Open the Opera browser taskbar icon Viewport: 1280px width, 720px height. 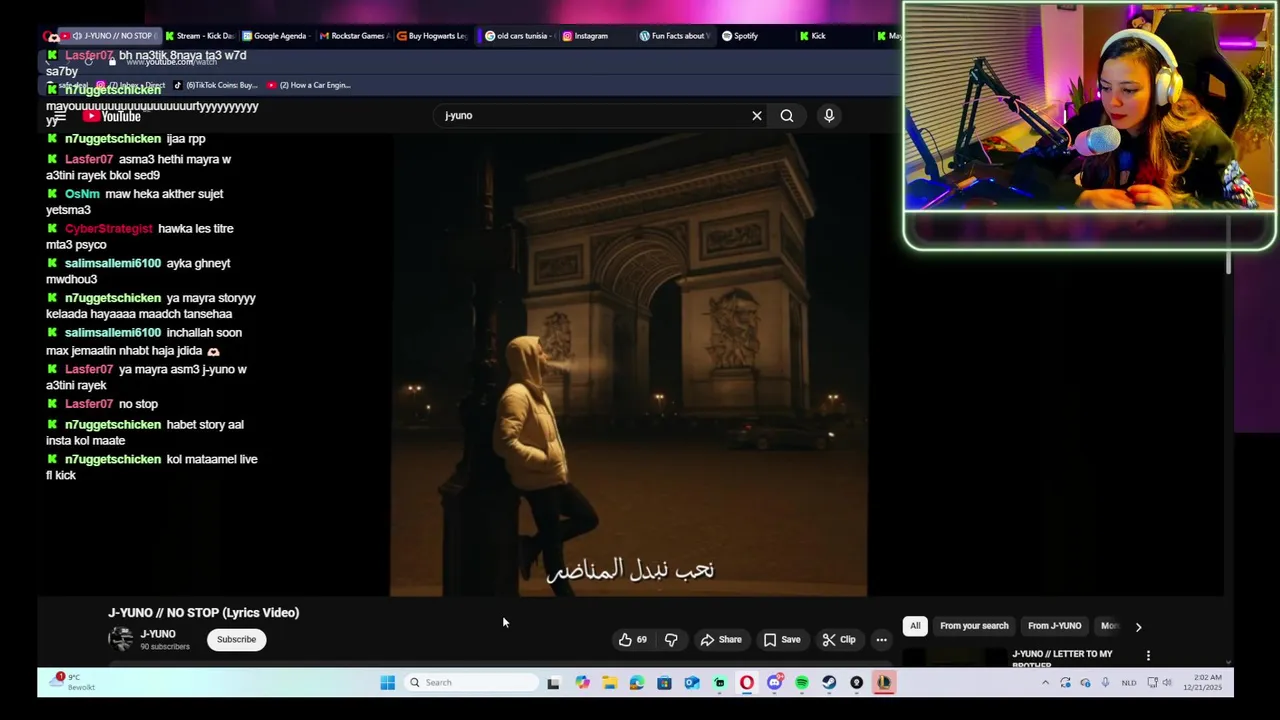(746, 683)
